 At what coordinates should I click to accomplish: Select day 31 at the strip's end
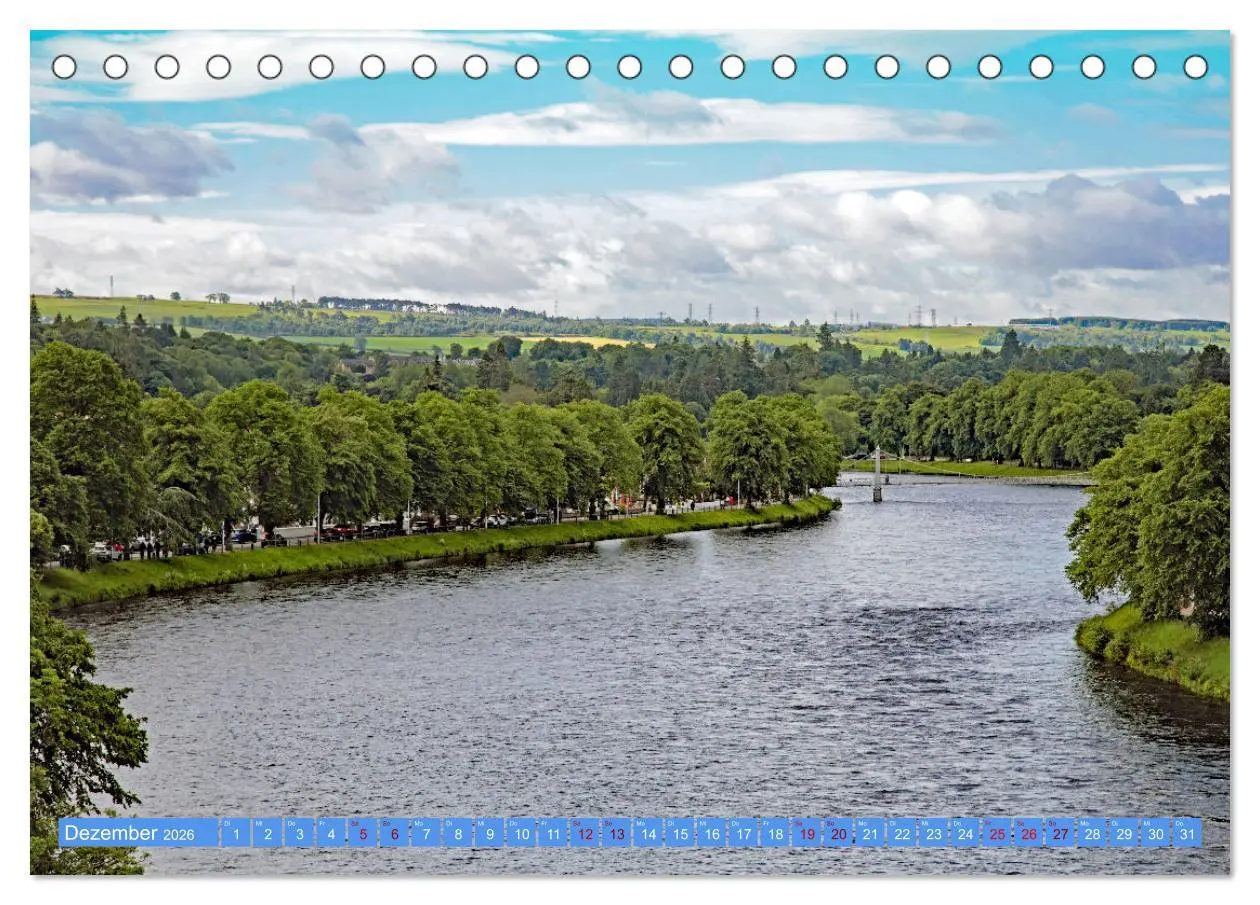[1188, 833]
